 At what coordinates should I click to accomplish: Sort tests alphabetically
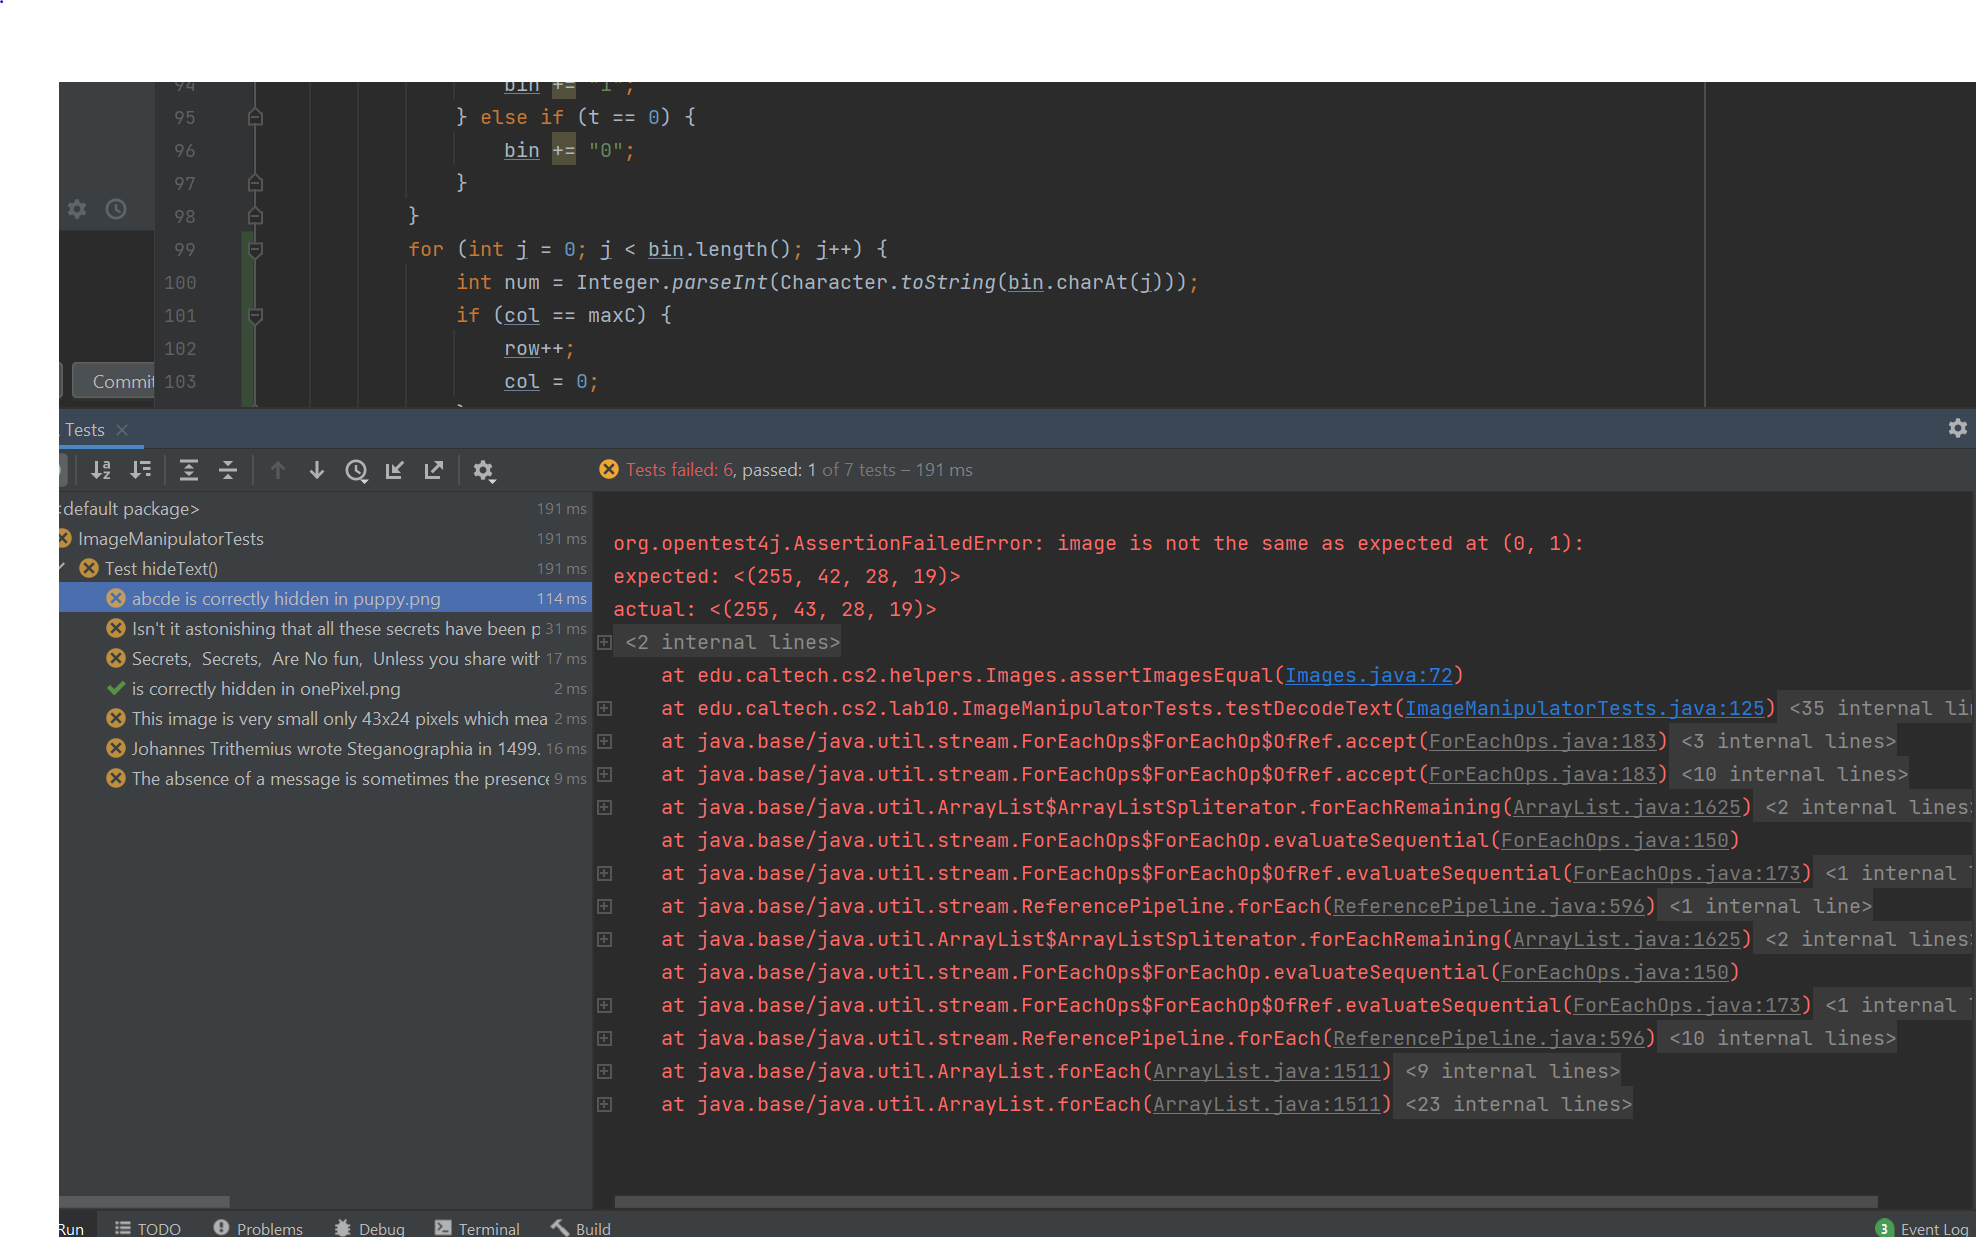click(101, 470)
